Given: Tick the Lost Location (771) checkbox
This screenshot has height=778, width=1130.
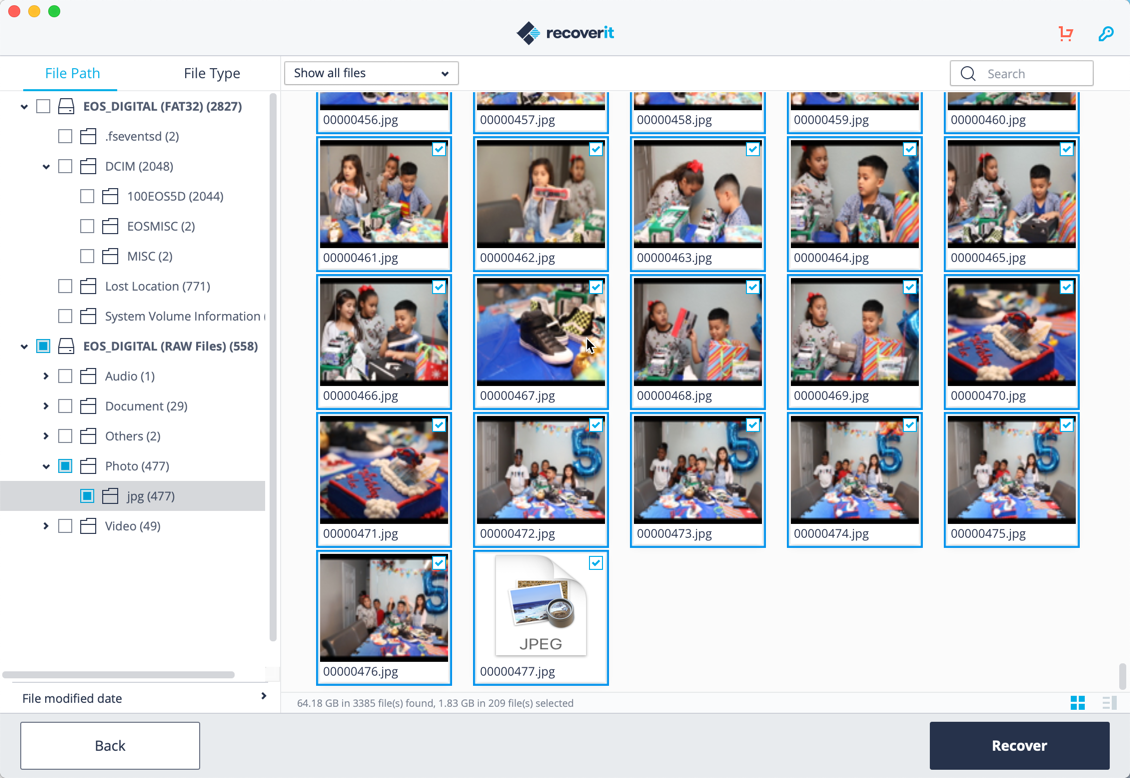Looking at the screenshot, I should coord(65,286).
